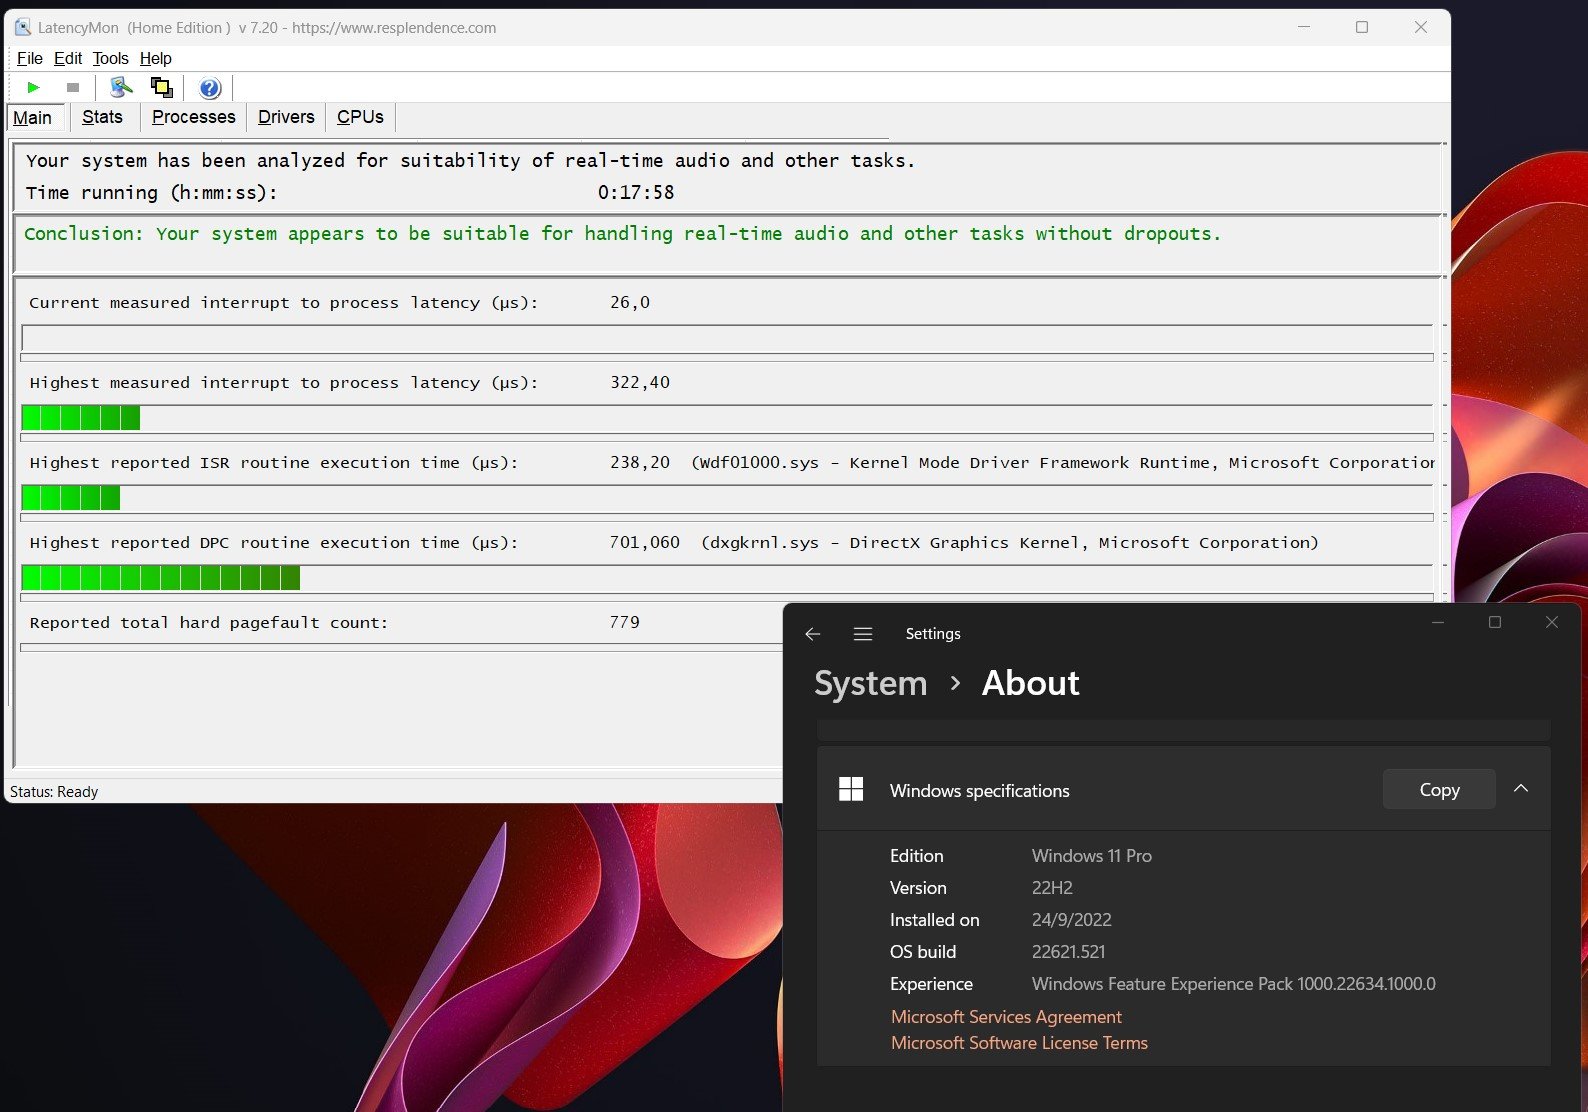
Task: Click the Windows 11 Pro edition value
Action: (1092, 856)
